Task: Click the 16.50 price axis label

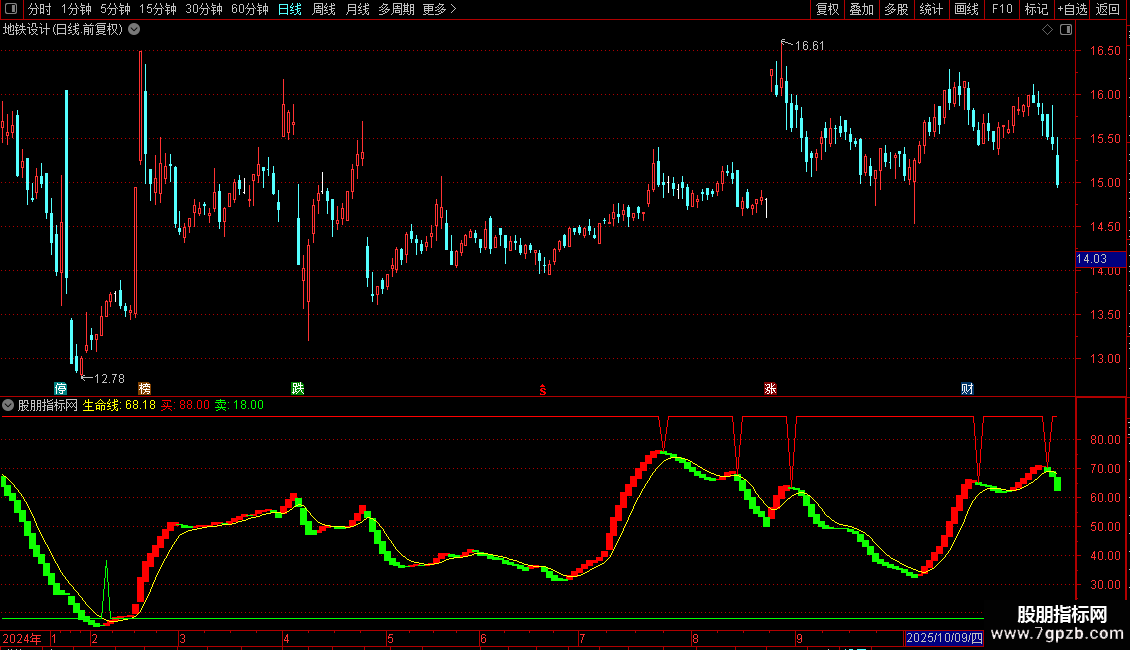Action: point(1105,50)
